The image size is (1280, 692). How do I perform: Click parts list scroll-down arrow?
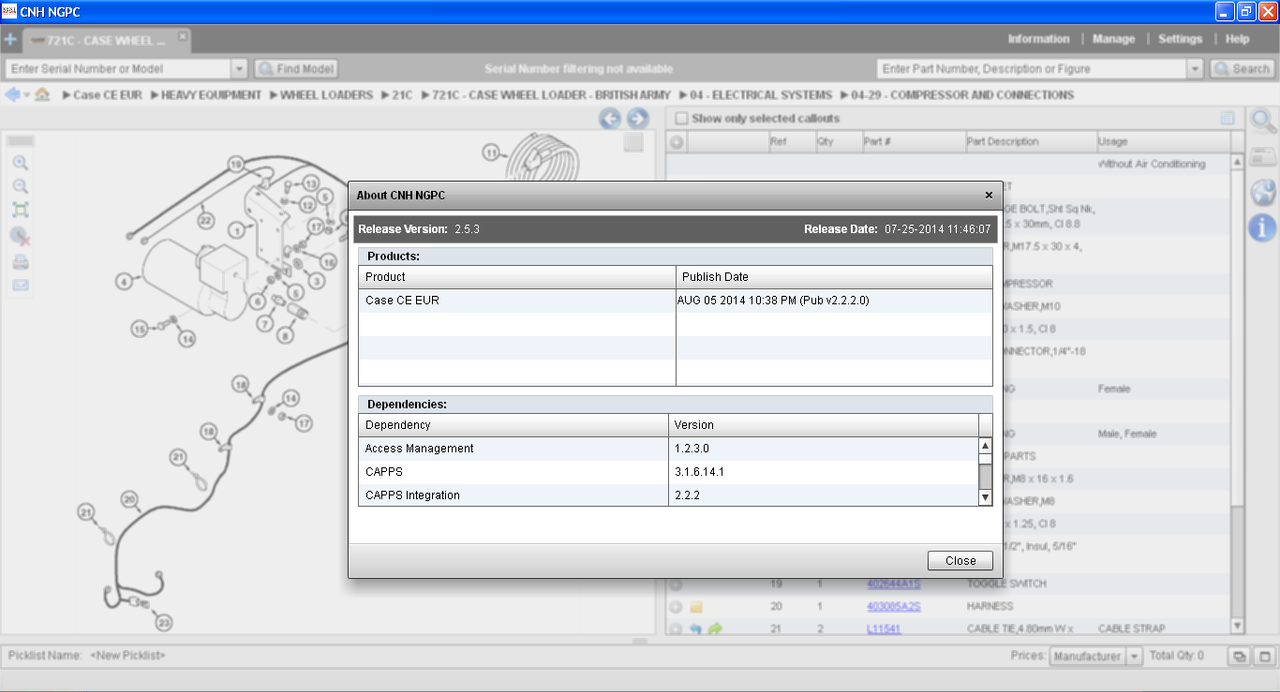[1237, 626]
